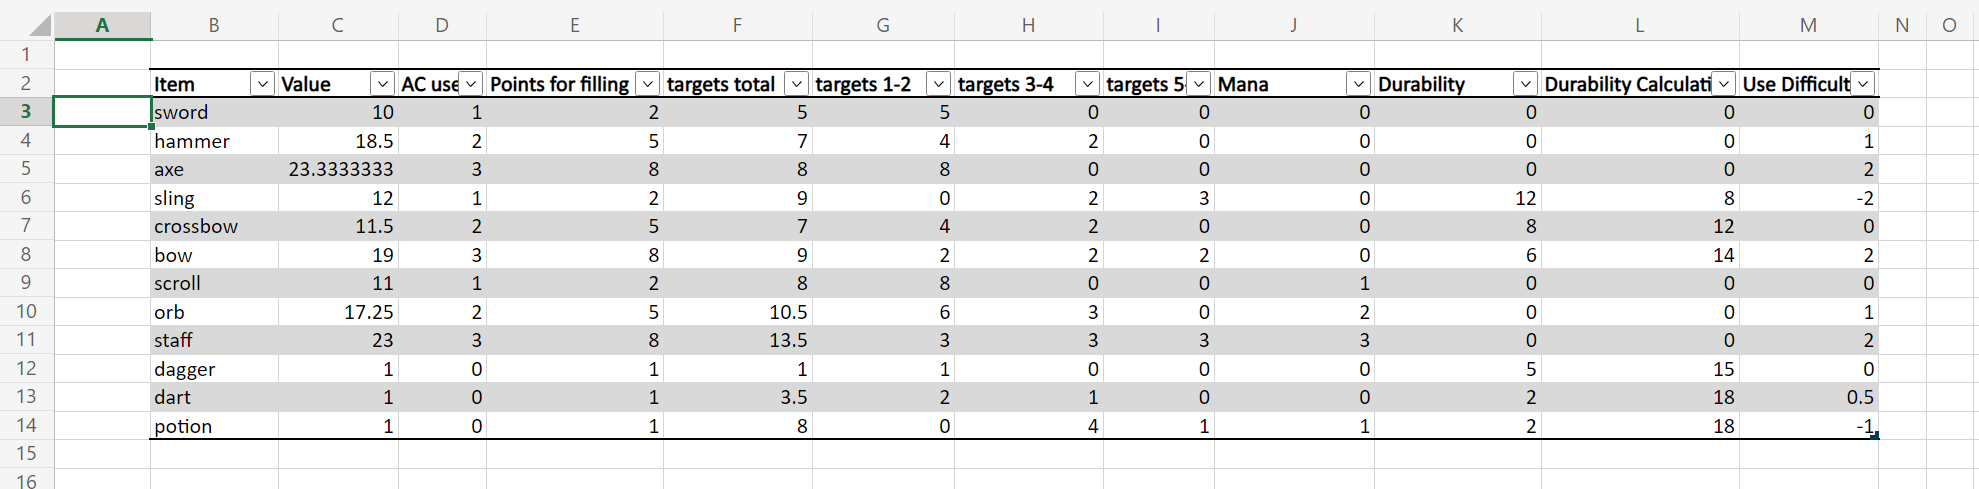Click the cell containing sword
Image resolution: width=1979 pixels, height=489 pixels.
pyautogui.click(x=214, y=112)
